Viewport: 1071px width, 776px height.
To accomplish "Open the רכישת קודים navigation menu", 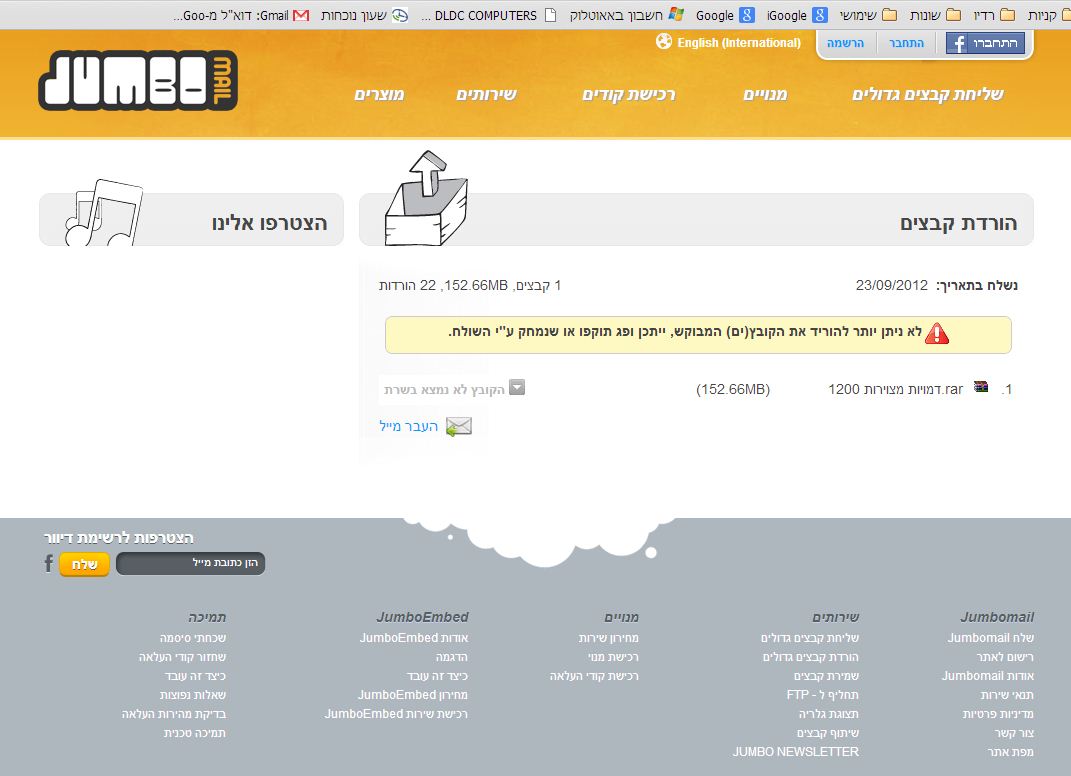I will (x=628, y=94).
